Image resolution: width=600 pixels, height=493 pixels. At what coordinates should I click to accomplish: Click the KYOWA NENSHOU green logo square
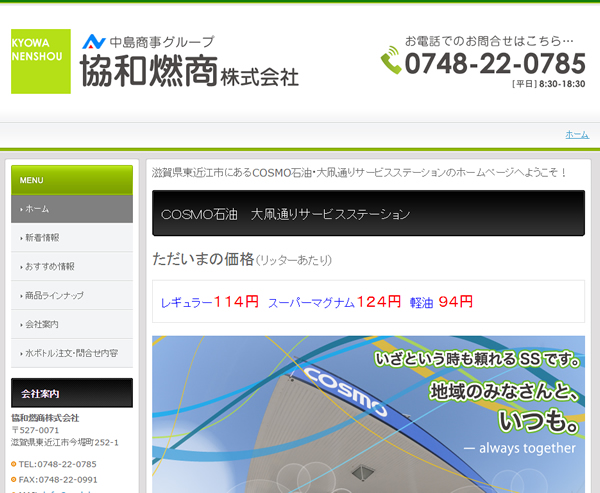coord(41,61)
